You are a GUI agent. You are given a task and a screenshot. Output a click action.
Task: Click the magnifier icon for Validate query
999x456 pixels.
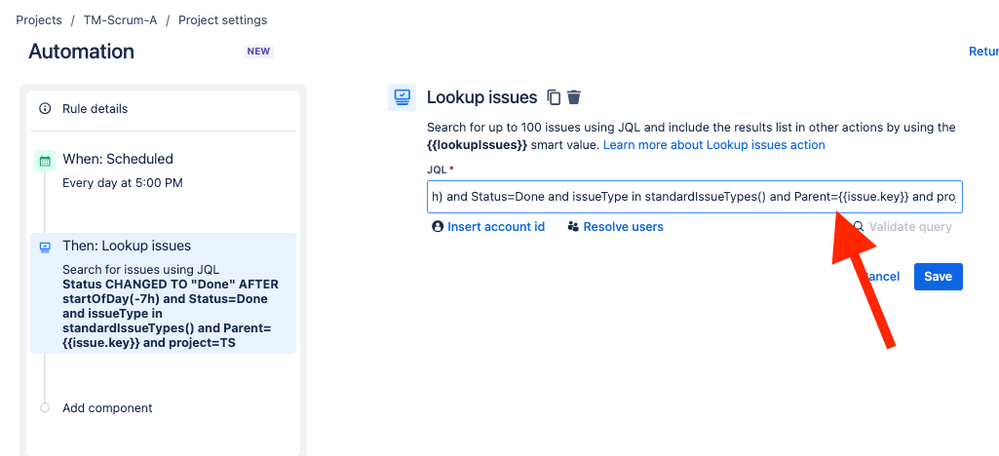[858, 227]
